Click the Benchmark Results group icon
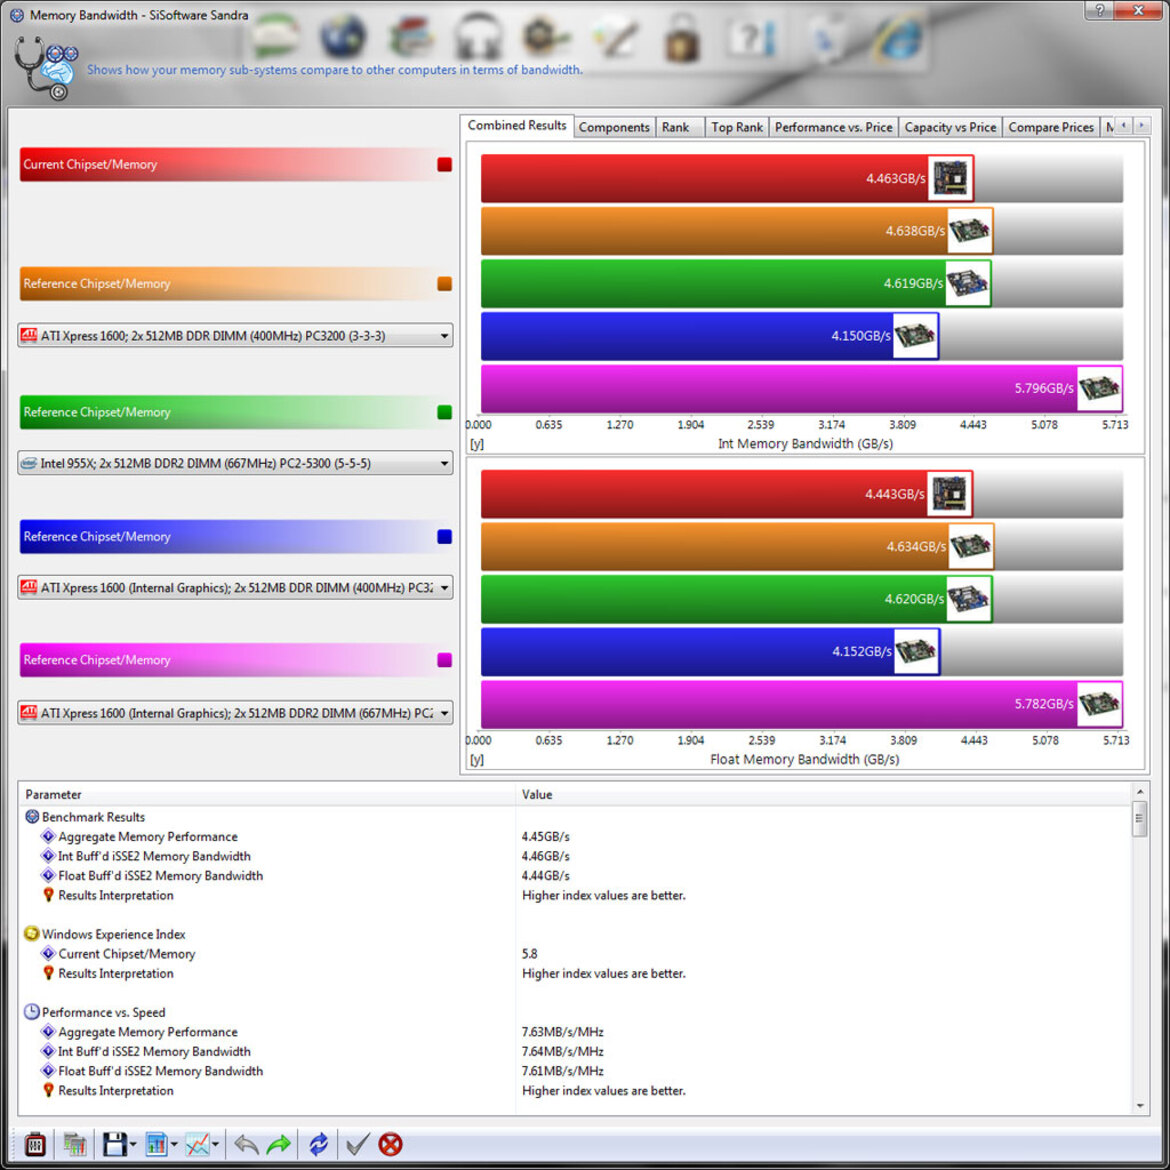1170x1170 pixels. coord(32,816)
